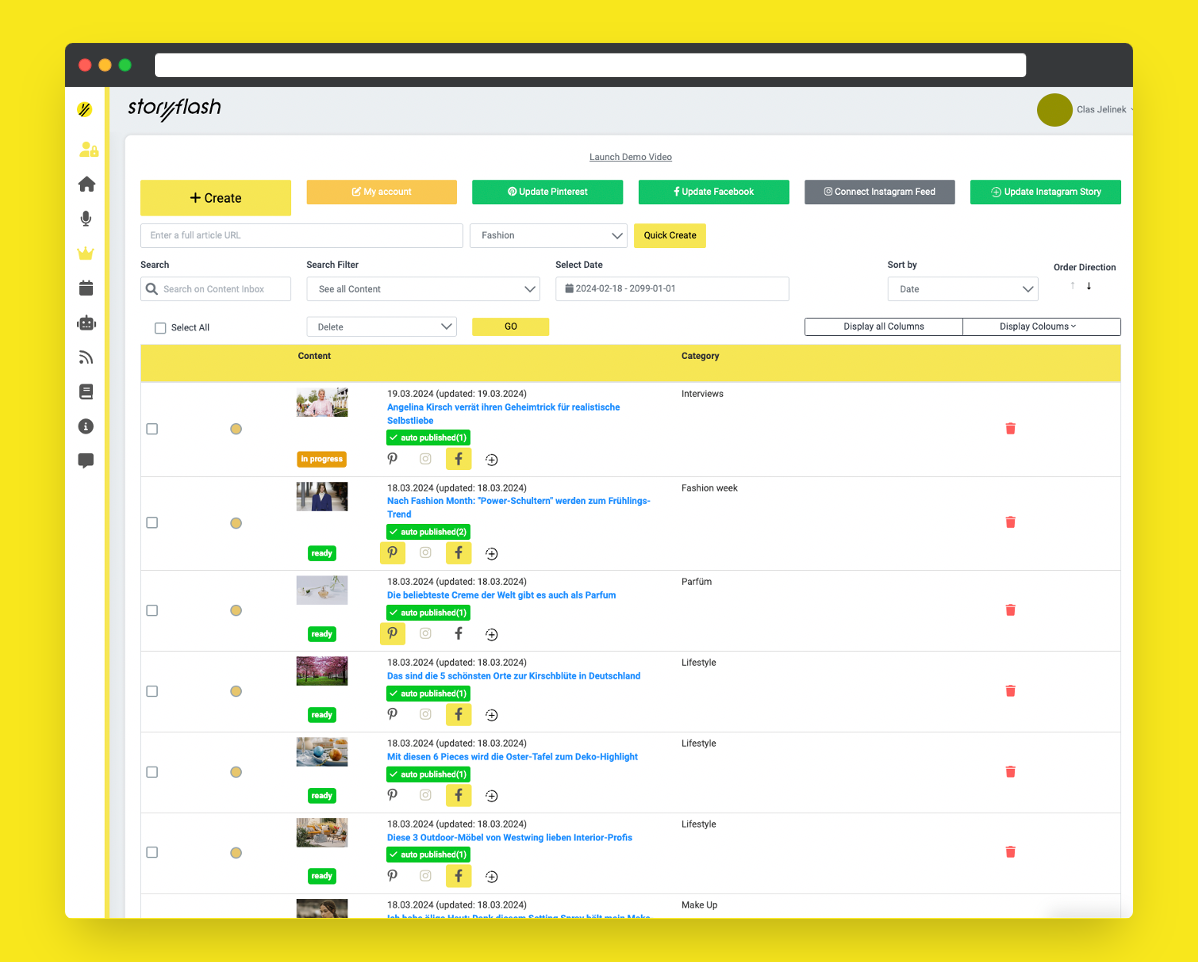1198x962 pixels.
Task: Tick checkbox for Angelina Kirsch article
Action: [x=152, y=429]
